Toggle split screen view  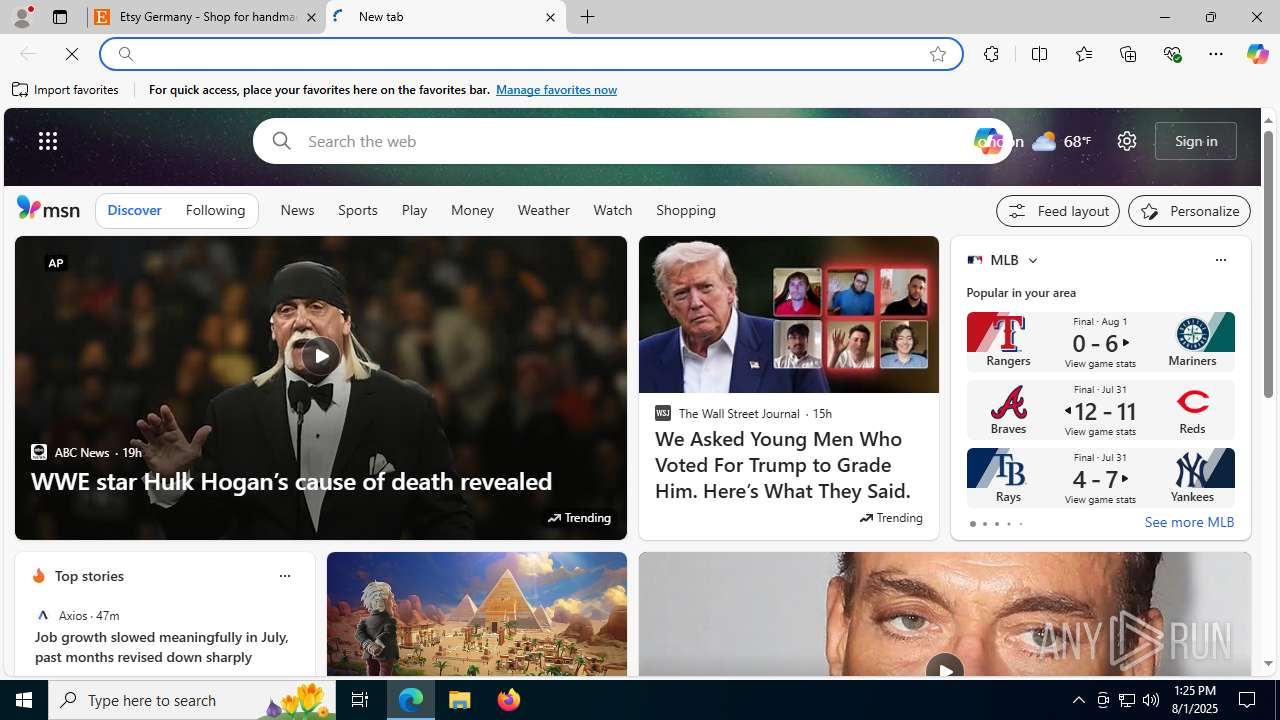point(1039,54)
